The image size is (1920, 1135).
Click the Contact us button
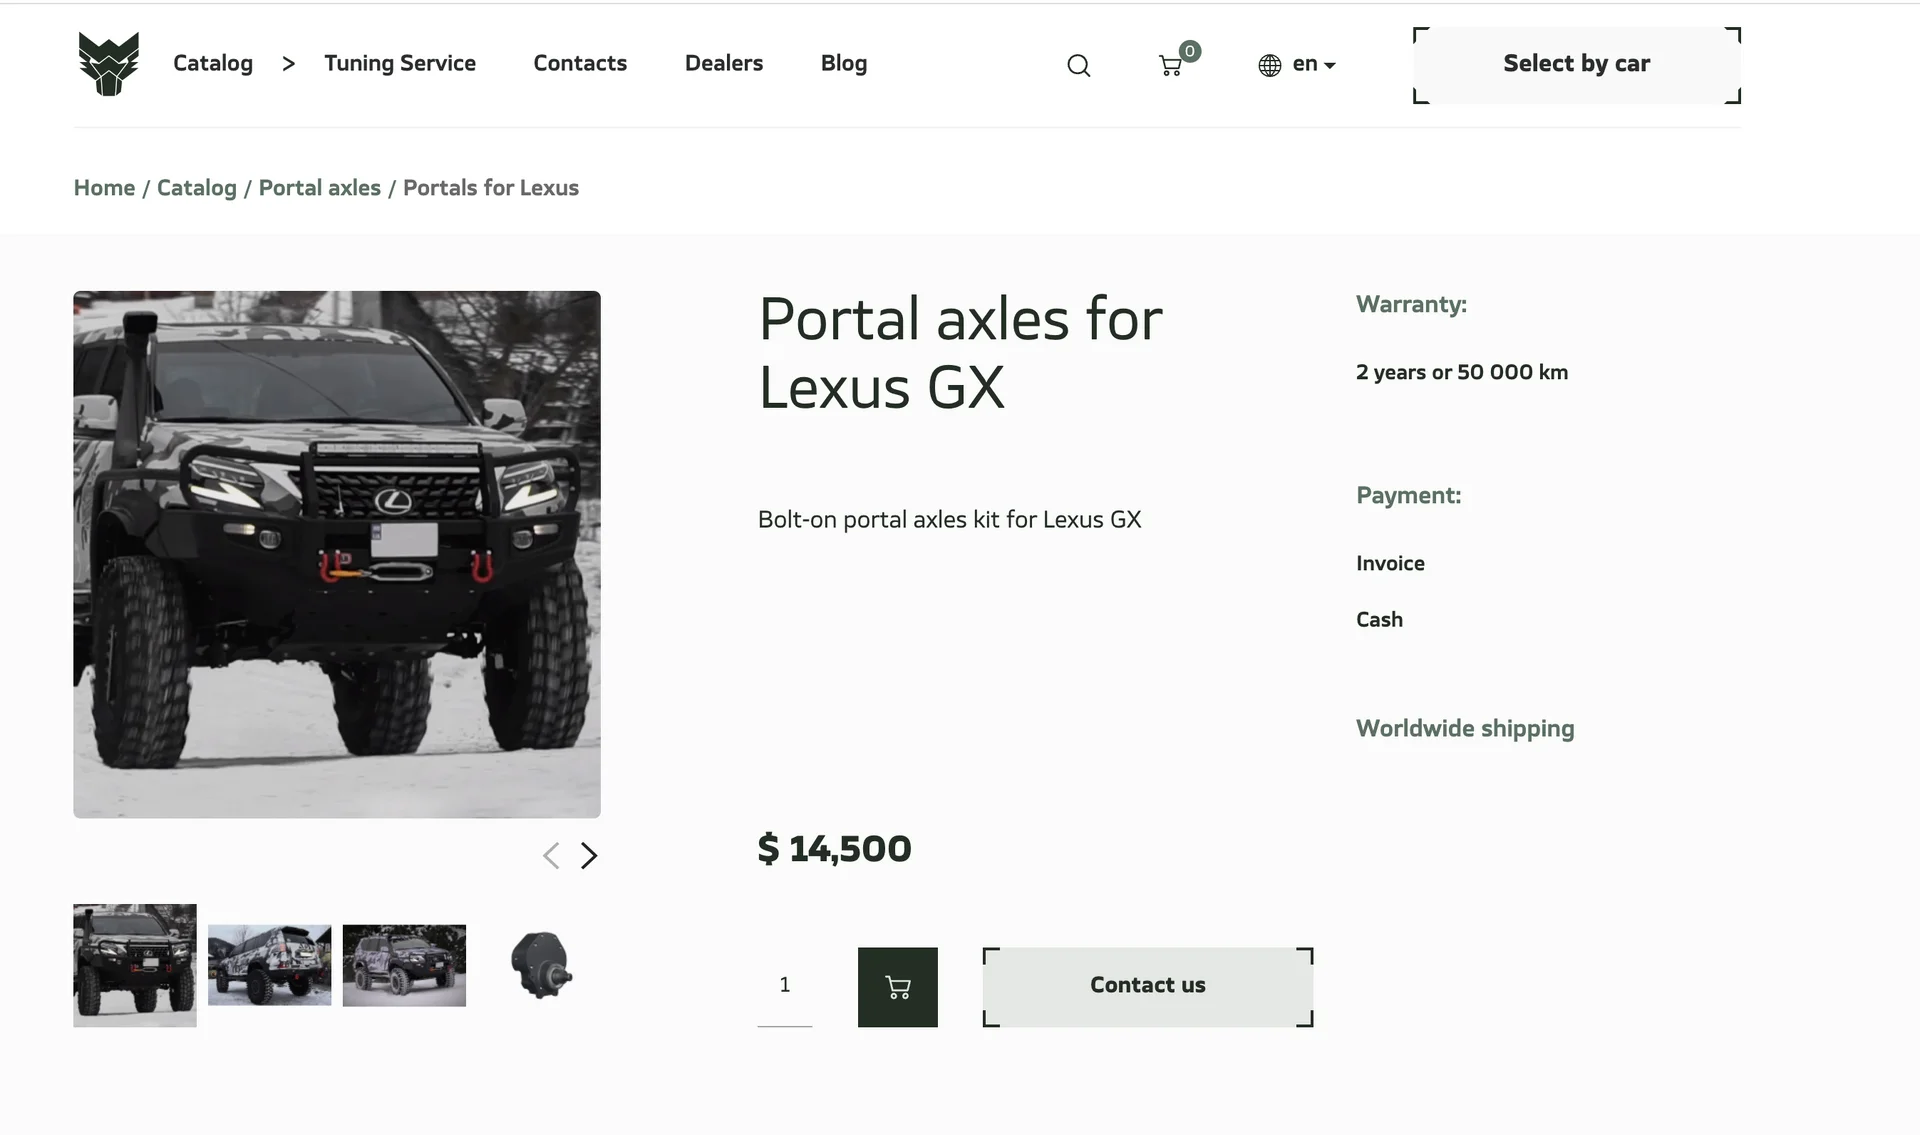1147,986
